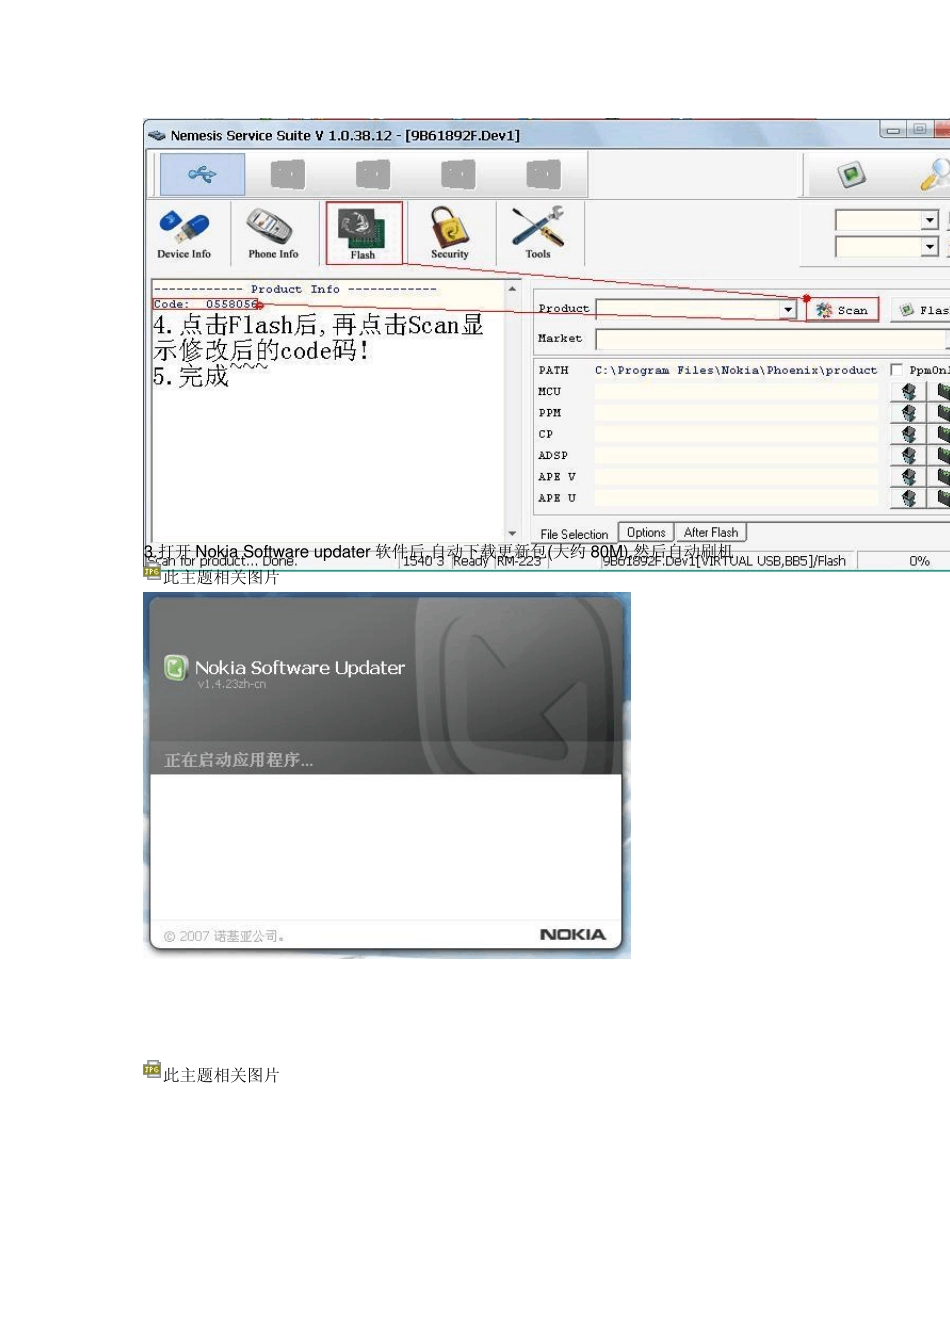This screenshot has width=950, height=1344.
Task: Minimize the Nemesis Service Suite window
Action: point(893,130)
